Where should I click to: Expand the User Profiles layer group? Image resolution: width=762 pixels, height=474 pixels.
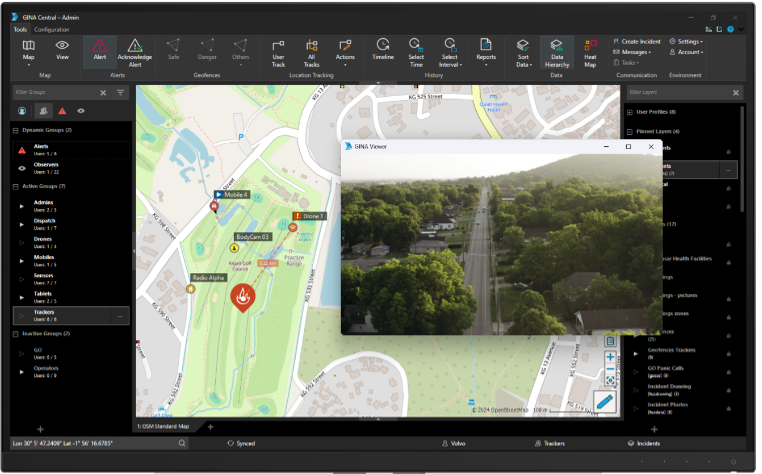630,112
